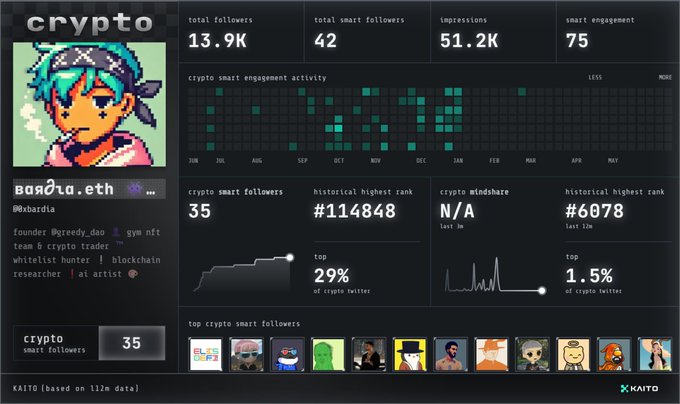Screen dimensions: 680x404
Task: Open the orange hooded character avatar
Action: 614,355
